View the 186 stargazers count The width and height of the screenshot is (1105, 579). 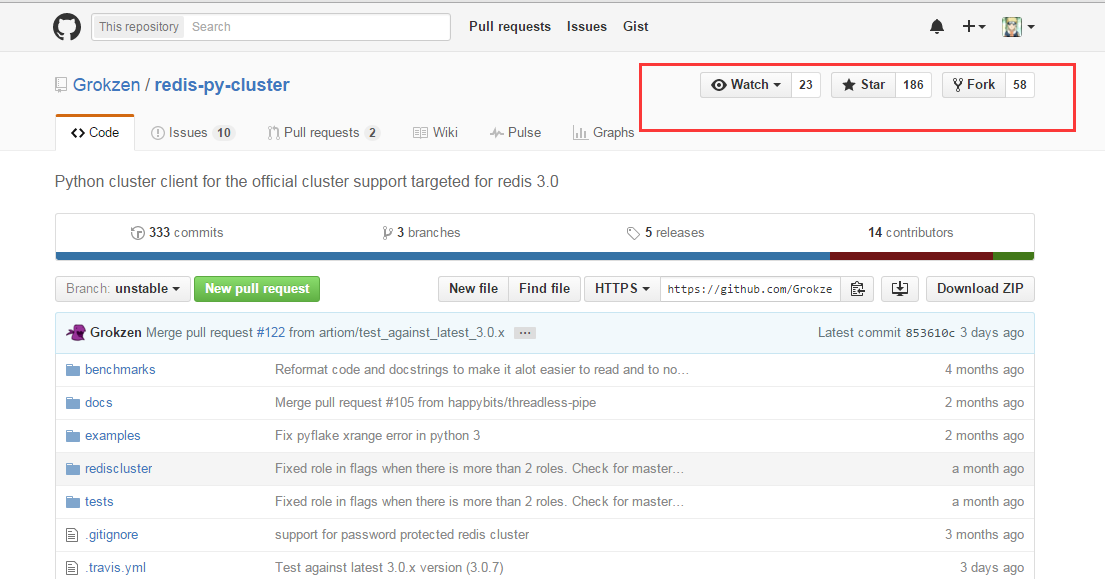tap(913, 85)
